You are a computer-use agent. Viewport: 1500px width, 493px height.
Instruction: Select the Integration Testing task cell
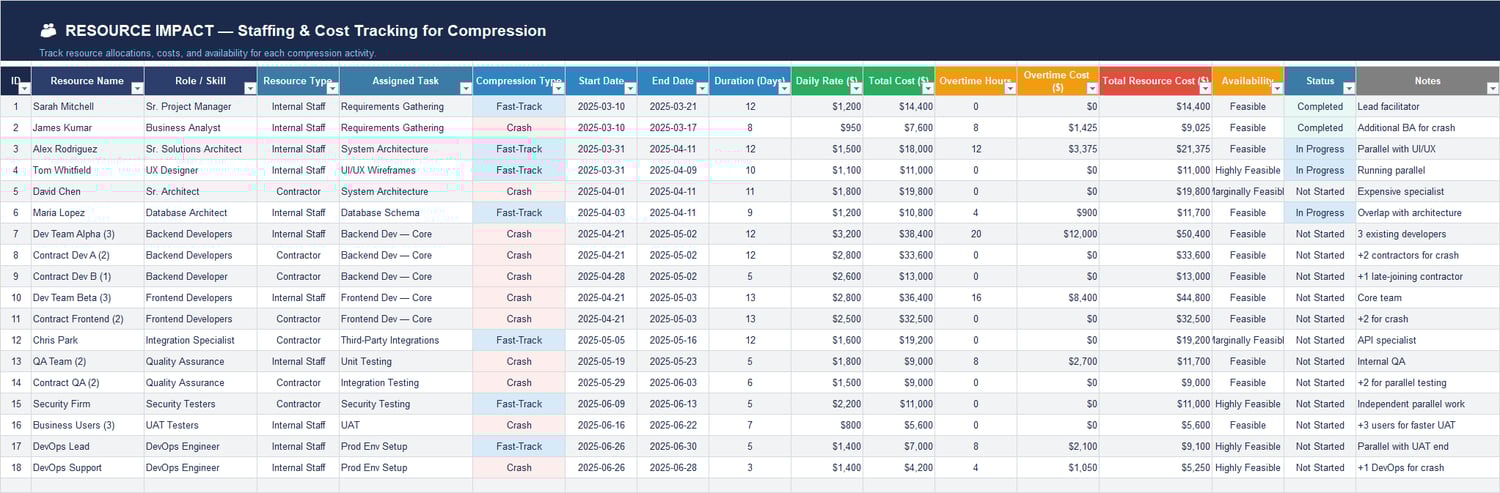point(406,383)
